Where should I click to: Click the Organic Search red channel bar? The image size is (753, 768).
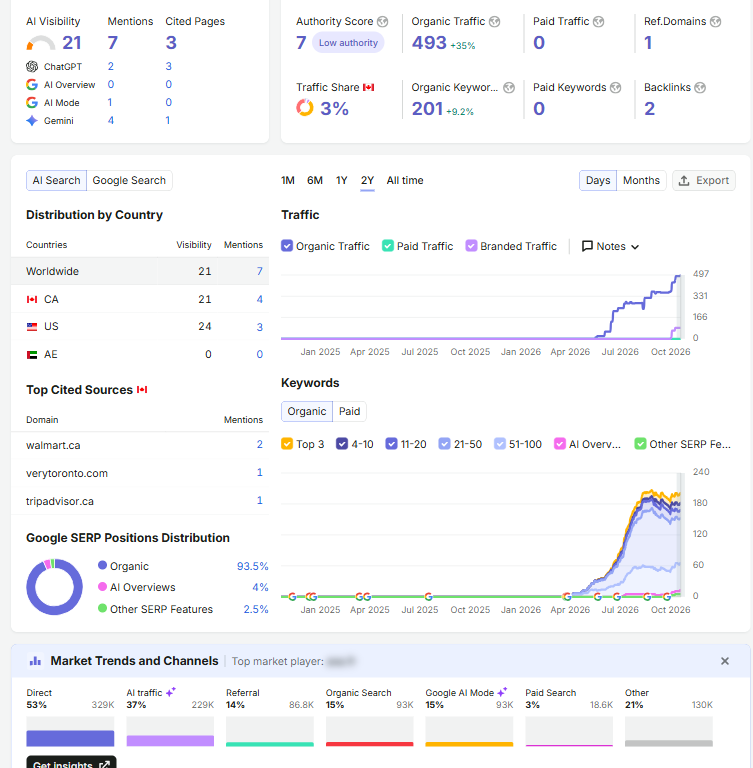click(x=369, y=744)
